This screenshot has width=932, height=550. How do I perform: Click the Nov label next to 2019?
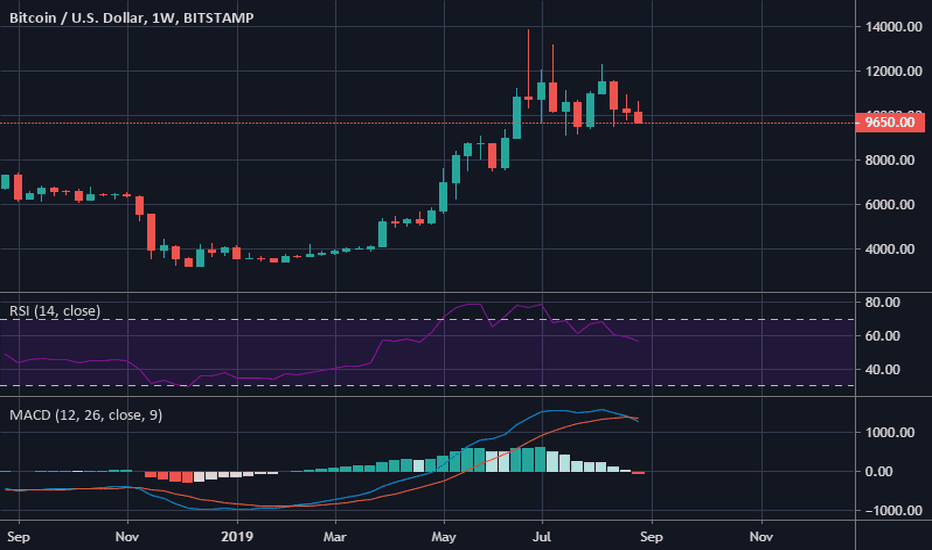[x=127, y=537]
